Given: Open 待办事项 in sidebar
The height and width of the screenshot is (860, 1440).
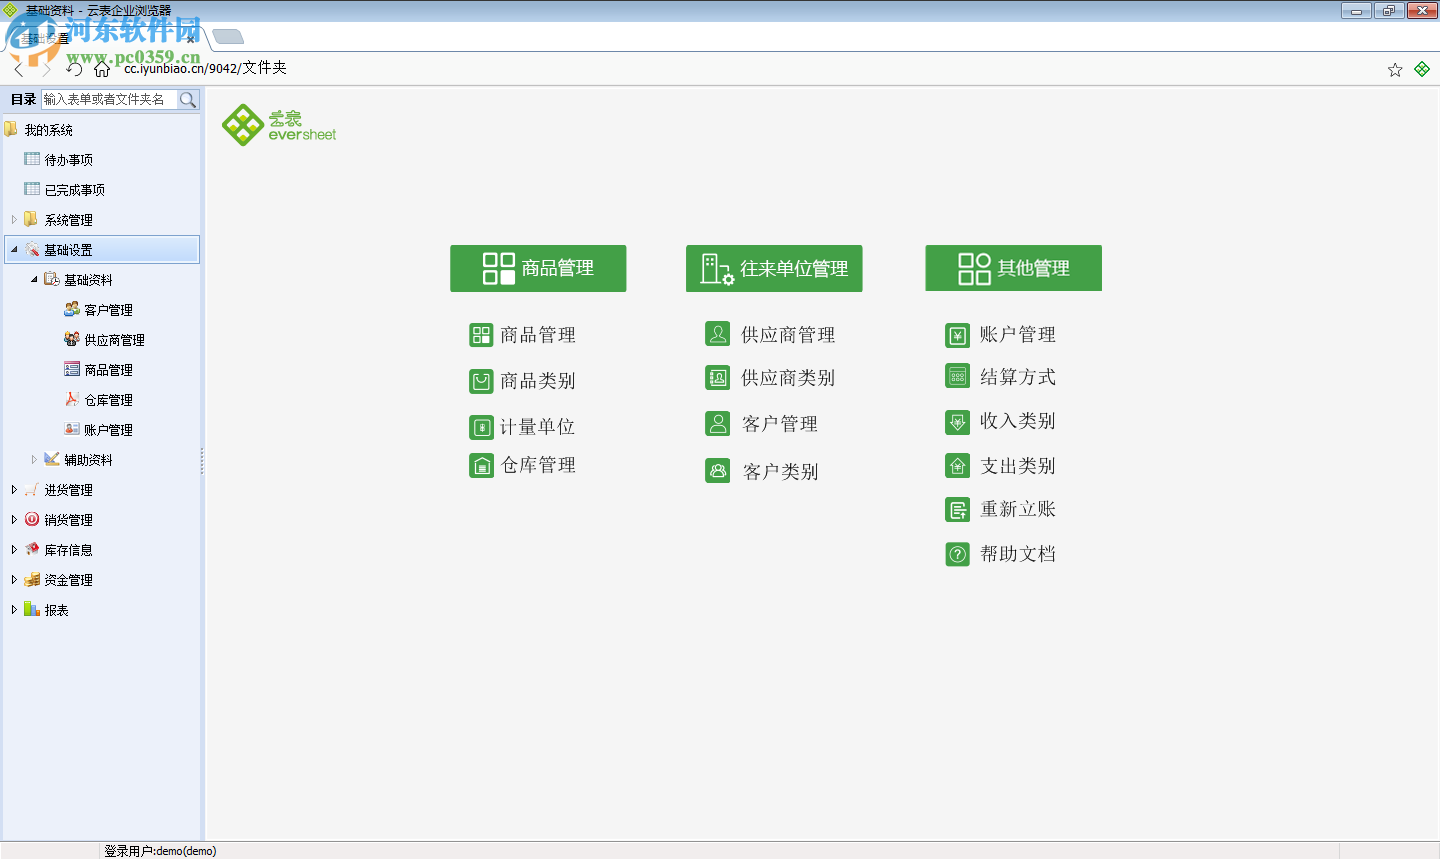Looking at the screenshot, I should 69,160.
